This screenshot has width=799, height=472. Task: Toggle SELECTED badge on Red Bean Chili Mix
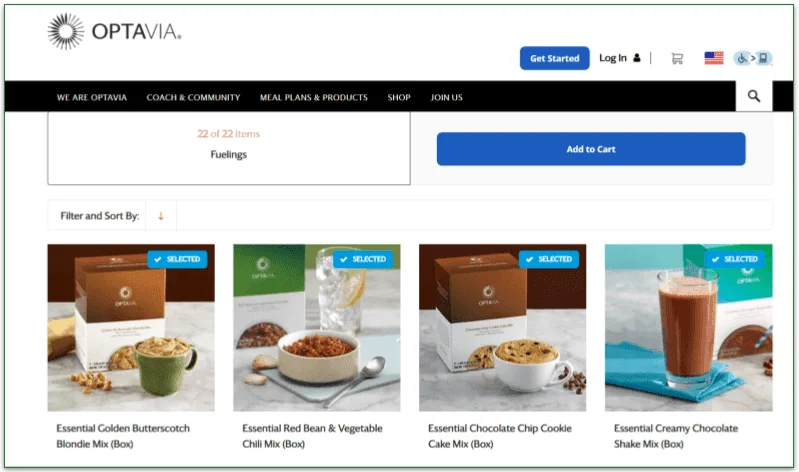click(x=363, y=259)
